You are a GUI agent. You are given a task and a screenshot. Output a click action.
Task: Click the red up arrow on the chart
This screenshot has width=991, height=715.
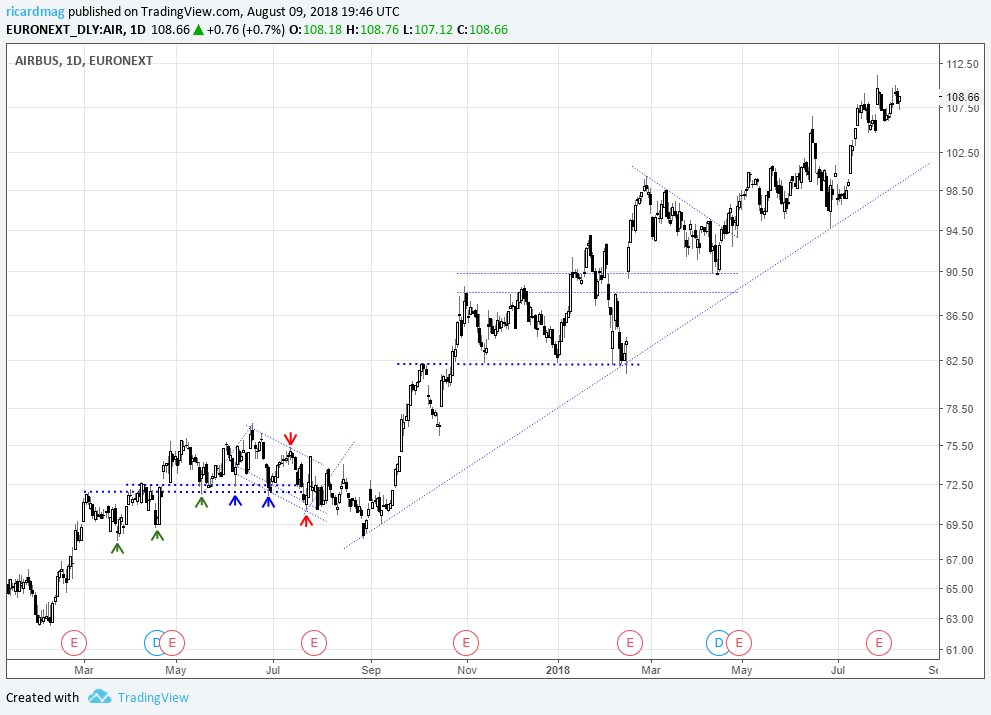(306, 520)
